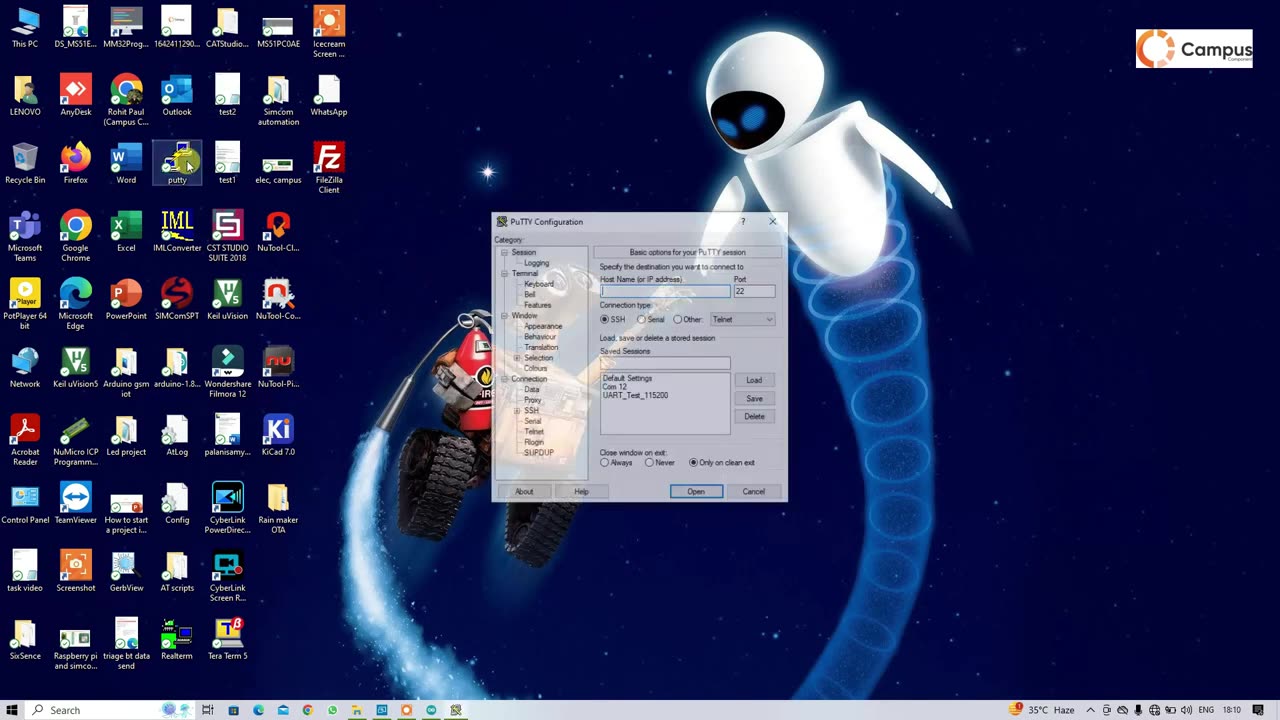Launch the Firefox desktop shortcut
The width and height of the screenshot is (1280, 720).
[x=76, y=163]
